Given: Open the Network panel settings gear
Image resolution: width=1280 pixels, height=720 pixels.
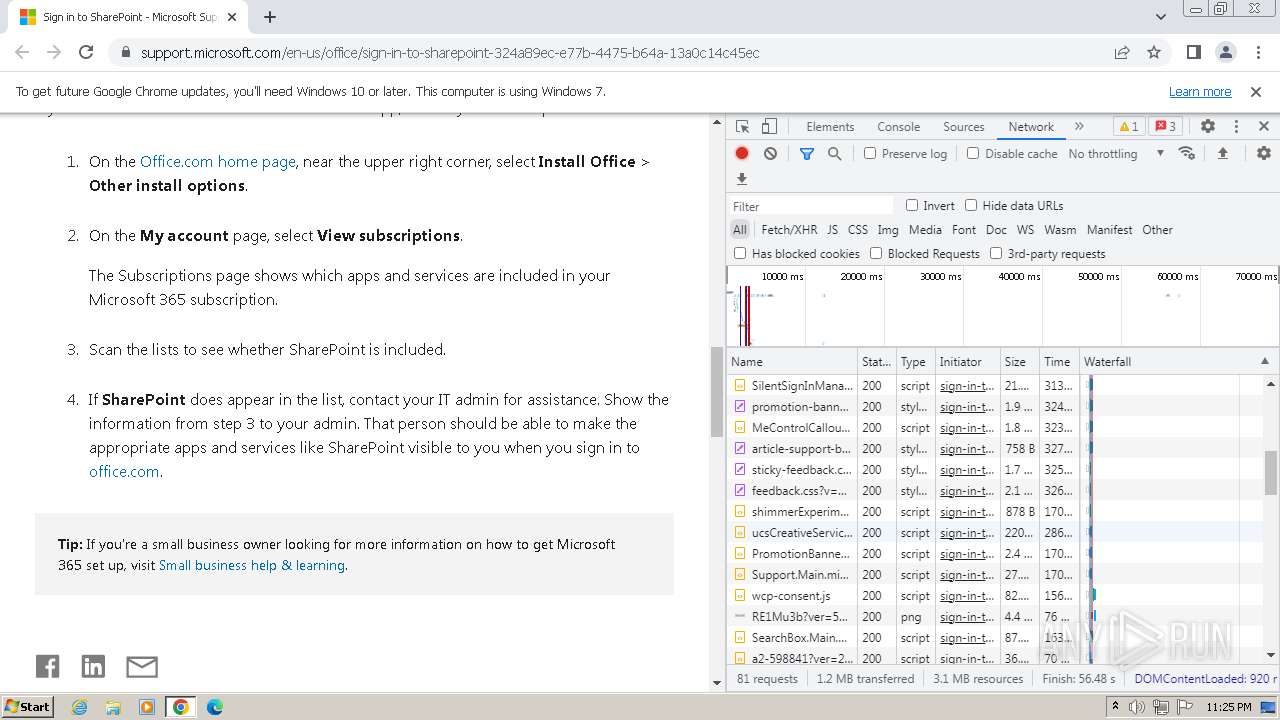Looking at the screenshot, I should [x=1264, y=153].
